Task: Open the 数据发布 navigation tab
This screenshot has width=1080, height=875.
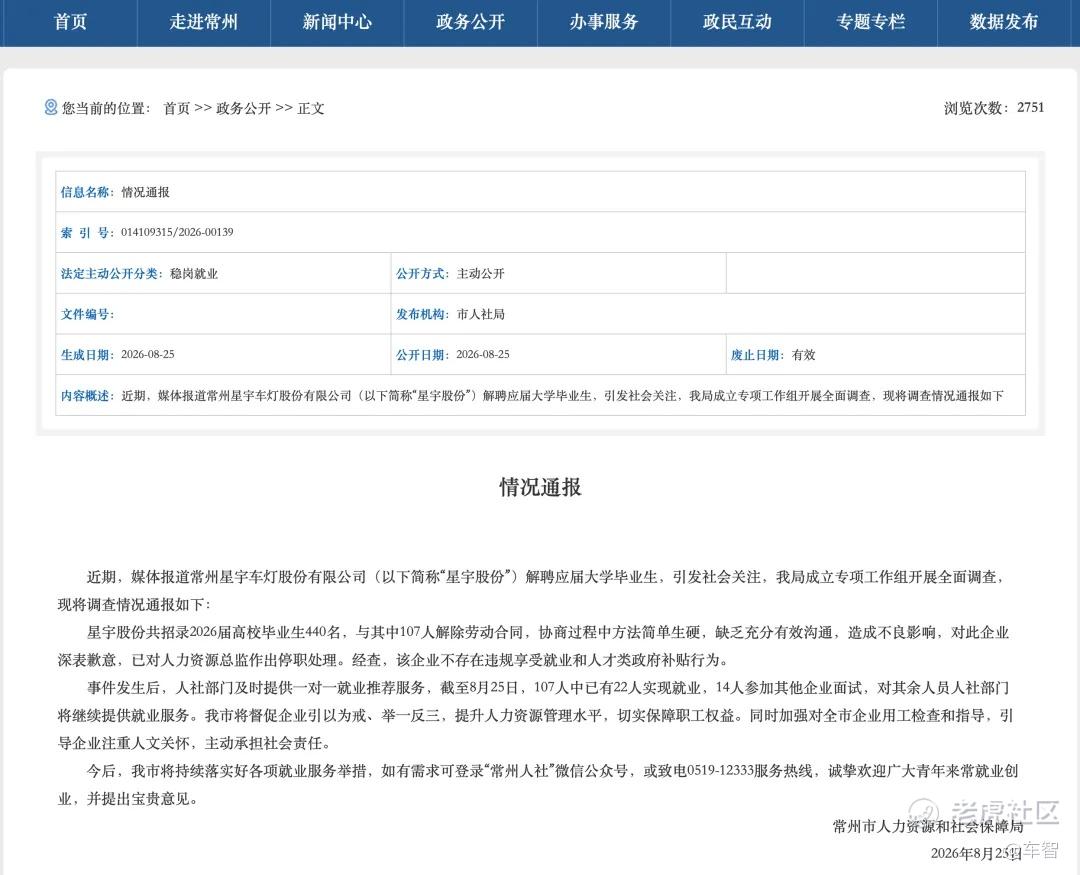Action: (1004, 22)
